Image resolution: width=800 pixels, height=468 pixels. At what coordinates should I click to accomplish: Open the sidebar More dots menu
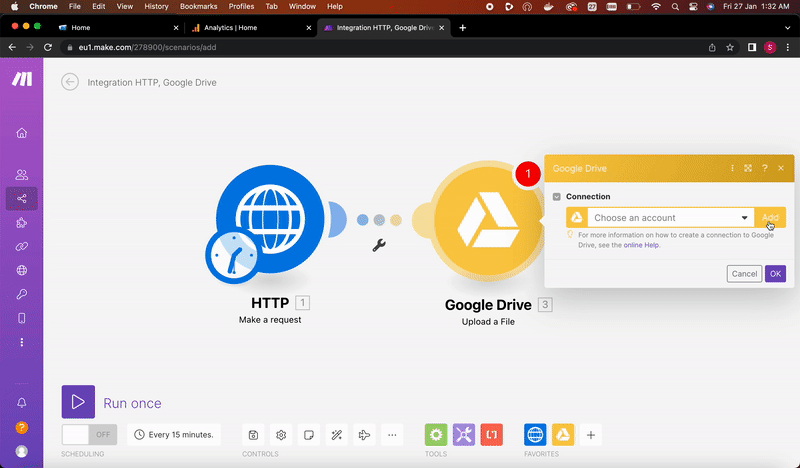point(21,342)
